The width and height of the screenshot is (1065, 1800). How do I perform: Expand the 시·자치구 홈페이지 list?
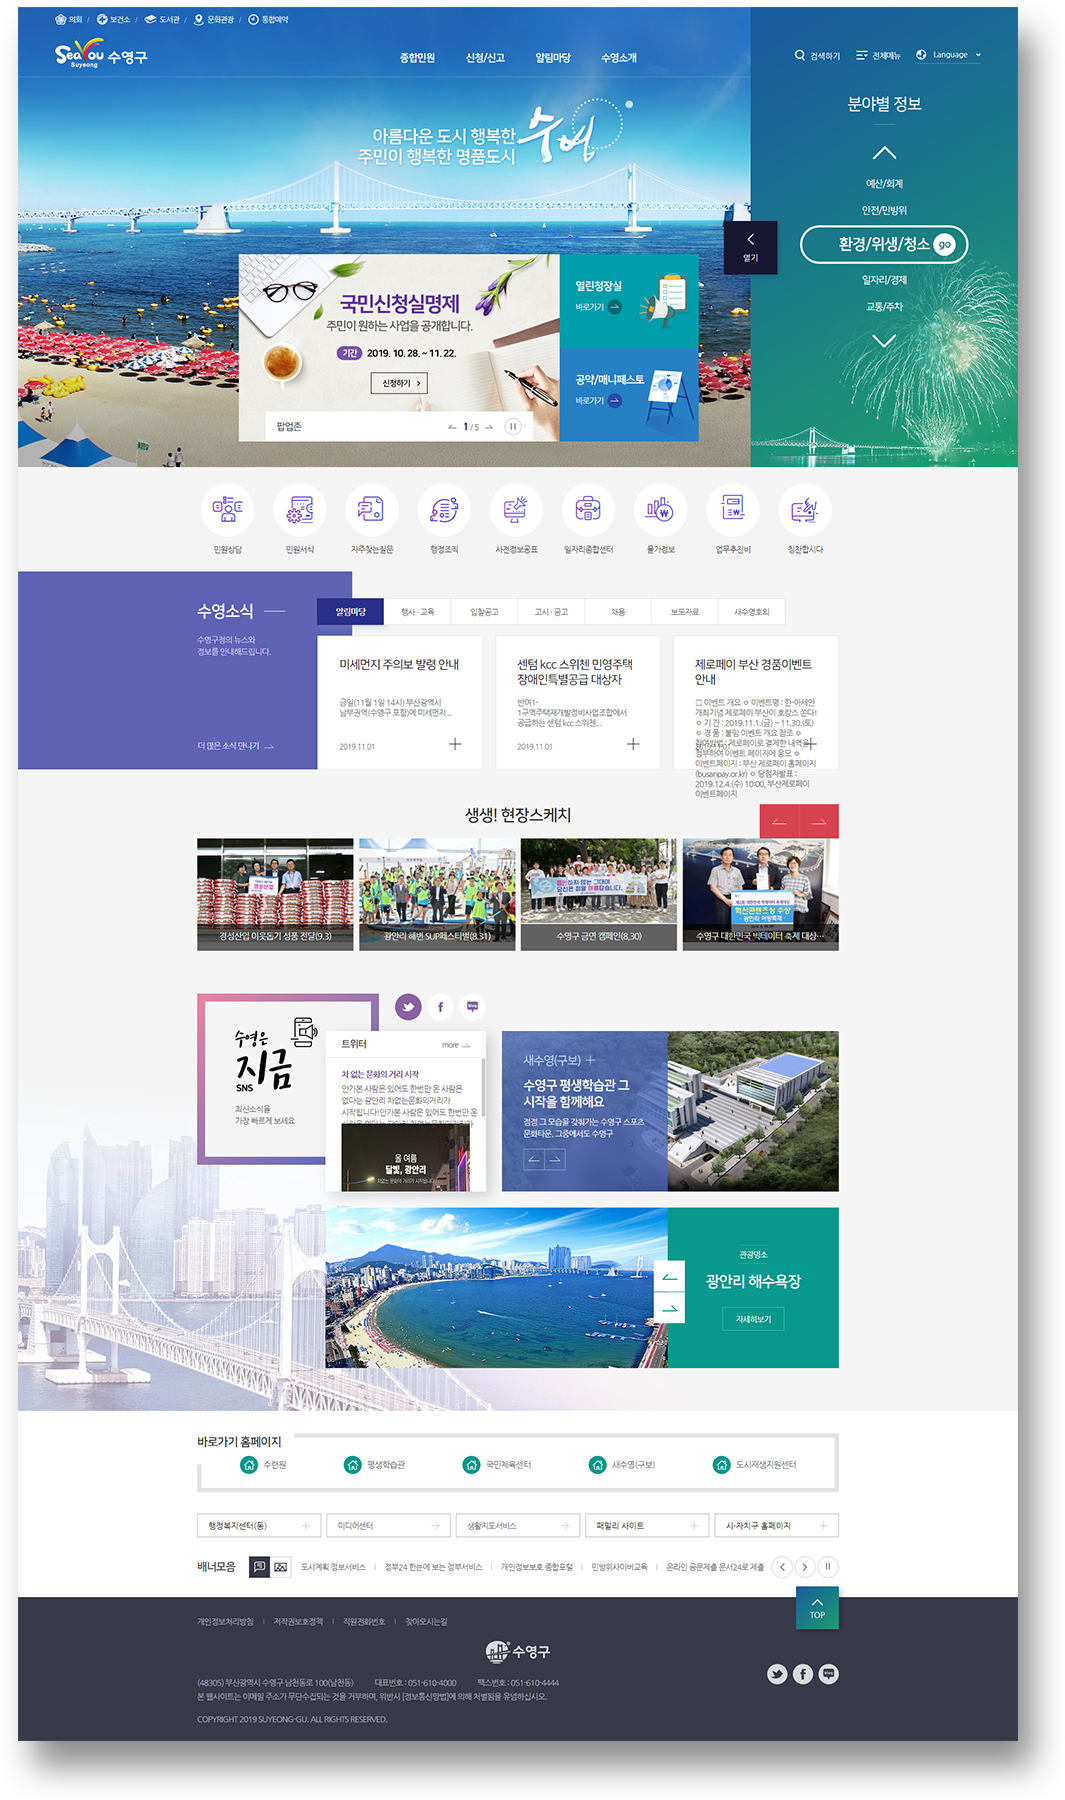tap(777, 1525)
